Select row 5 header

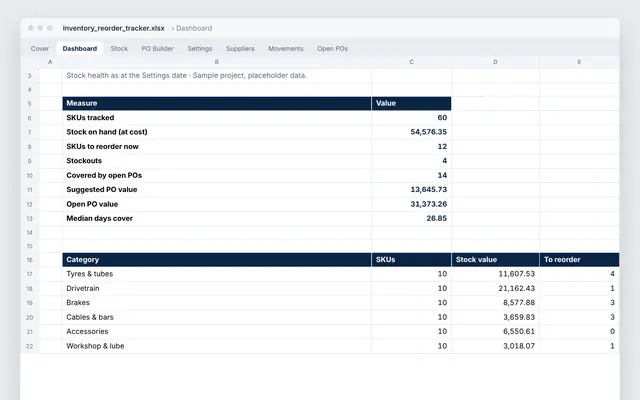pyautogui.click(x=29, y=103)
